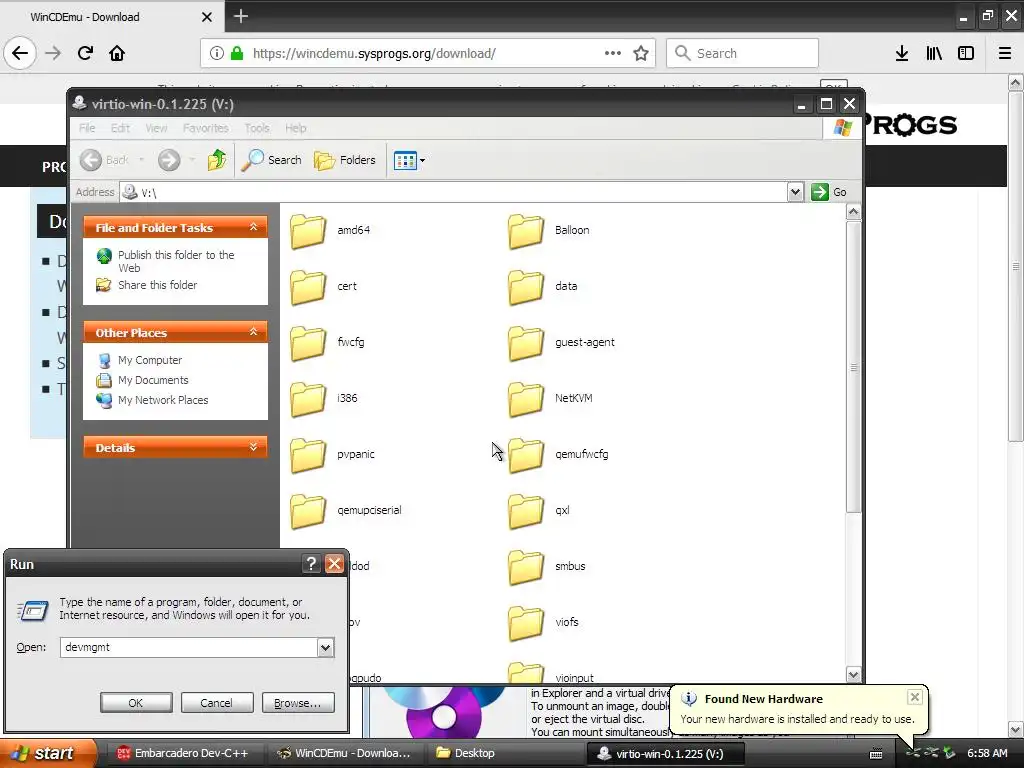Open the cert folder icon
1024x768 pixels.
[x=308, y=287]
